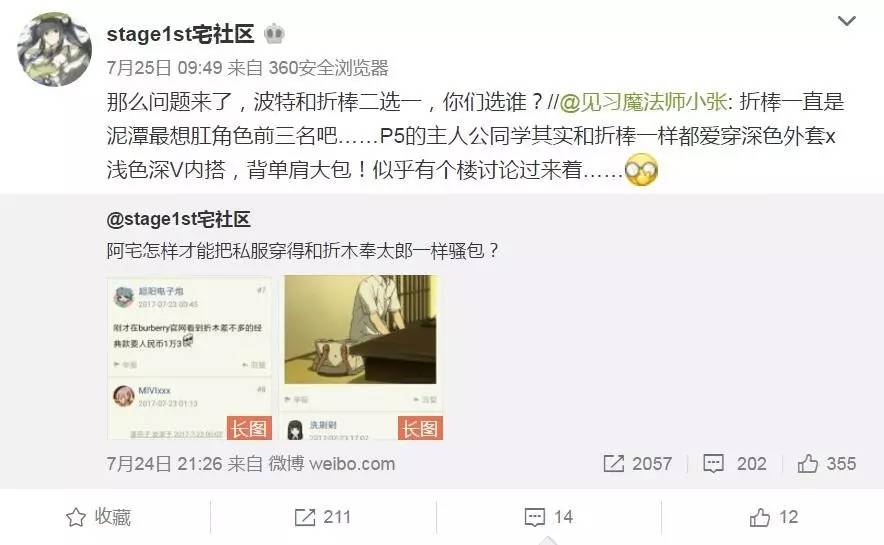Open the @stage1st宅社区 original post author link
884x545 pixels.
coord(179,219)
